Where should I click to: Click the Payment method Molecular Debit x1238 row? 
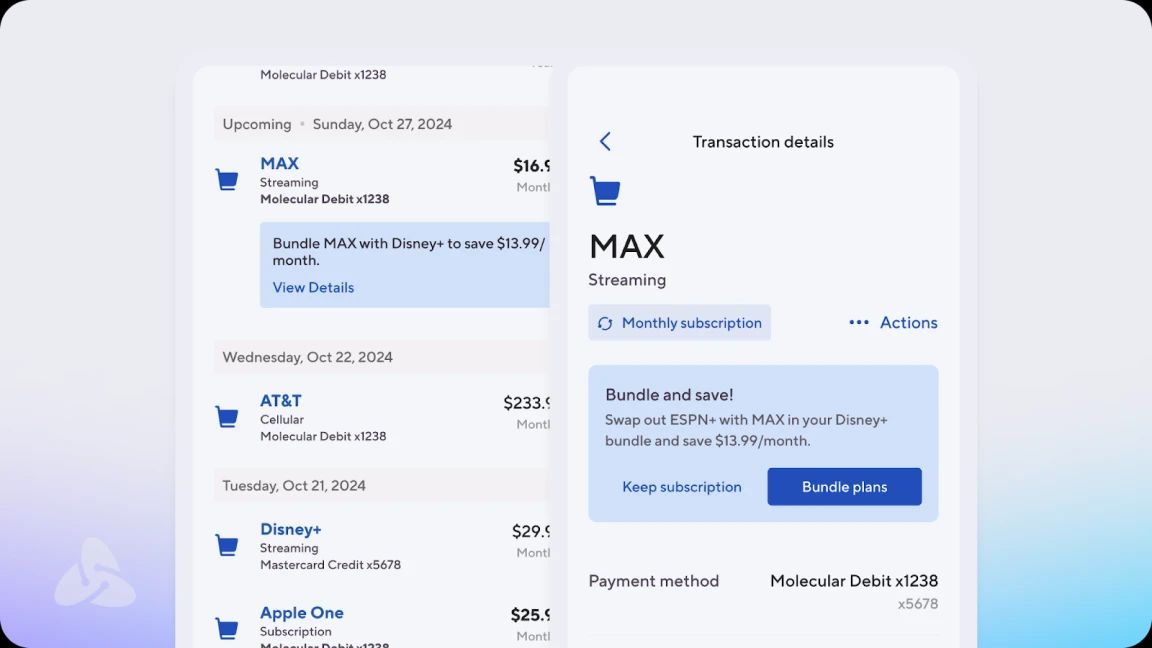[x=763, y=581]
